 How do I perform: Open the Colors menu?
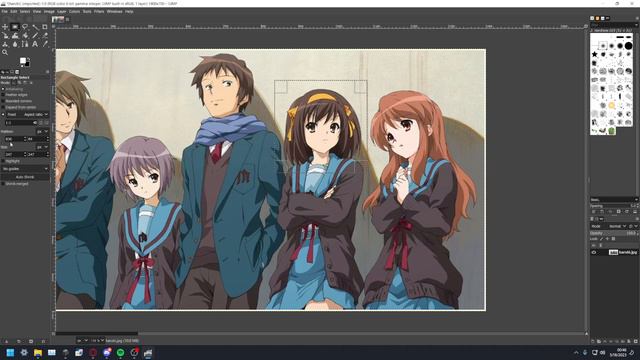click(x=74, y=11)
